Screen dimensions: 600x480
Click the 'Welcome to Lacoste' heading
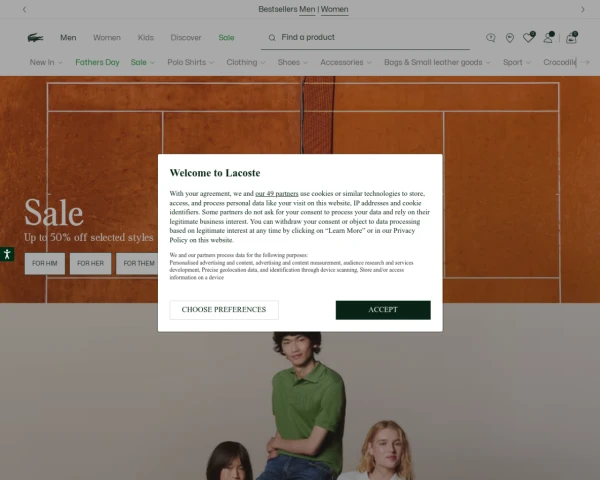coord(215,173)
